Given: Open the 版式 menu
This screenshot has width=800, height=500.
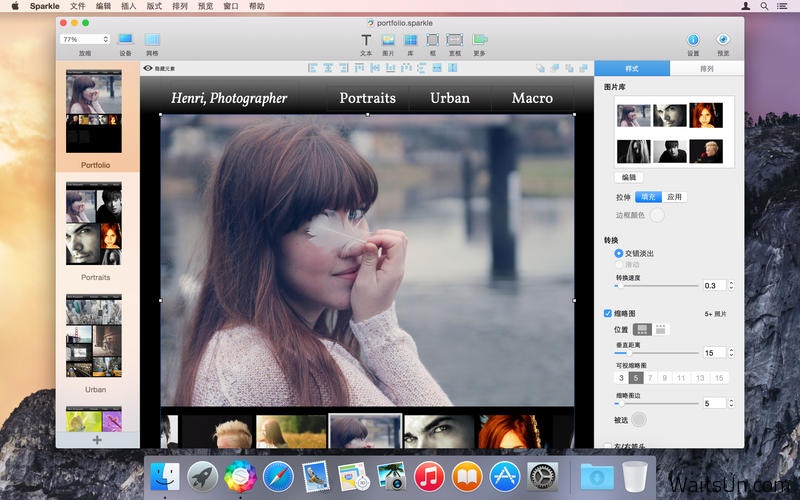Looking at the screenshot, I should point(154,6).
